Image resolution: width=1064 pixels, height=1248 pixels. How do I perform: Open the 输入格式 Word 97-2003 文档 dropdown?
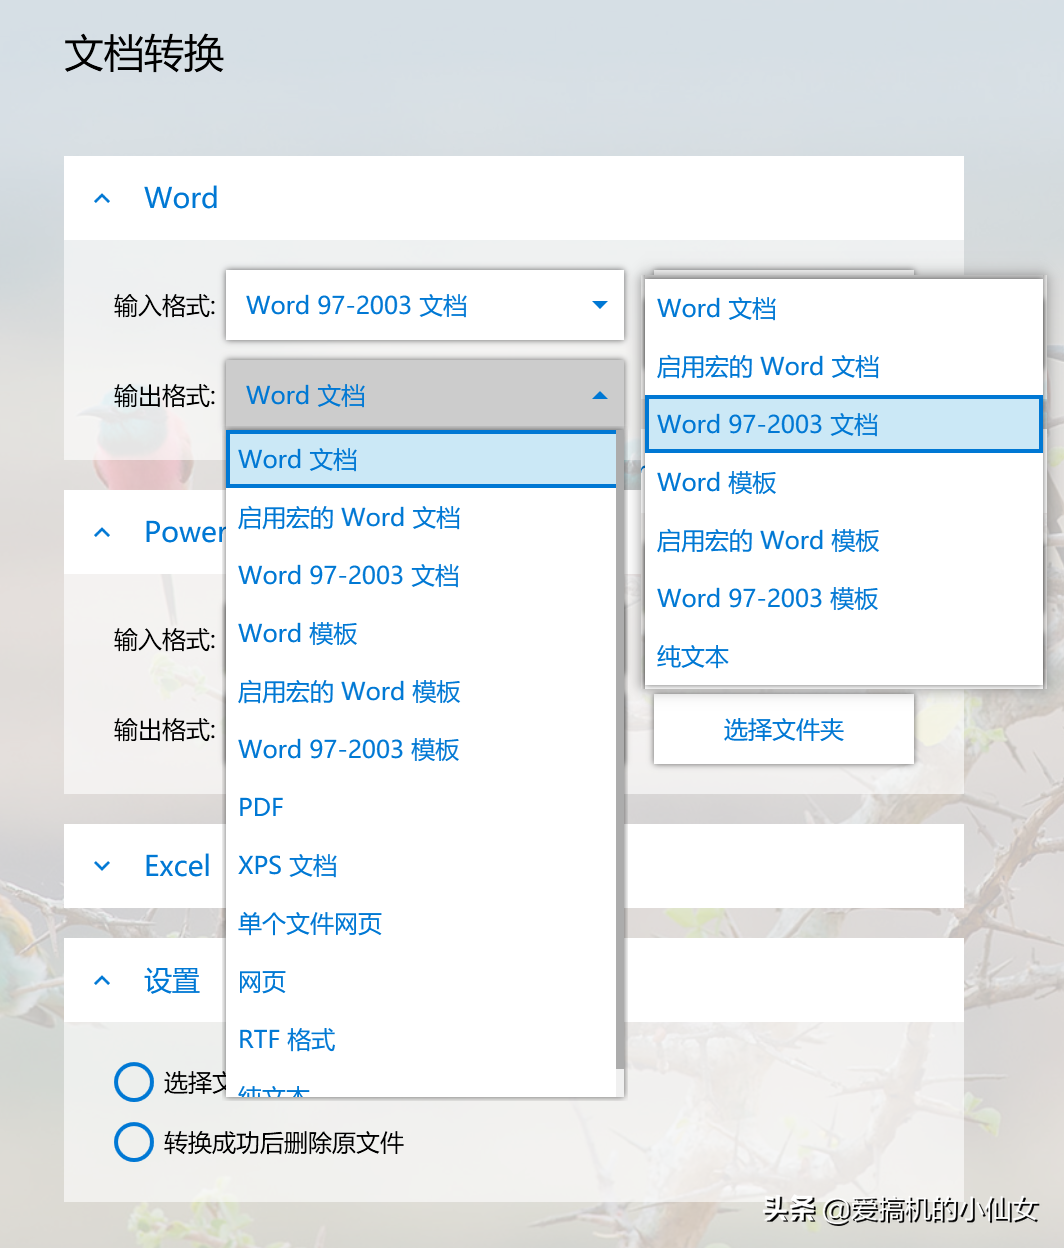425,305
